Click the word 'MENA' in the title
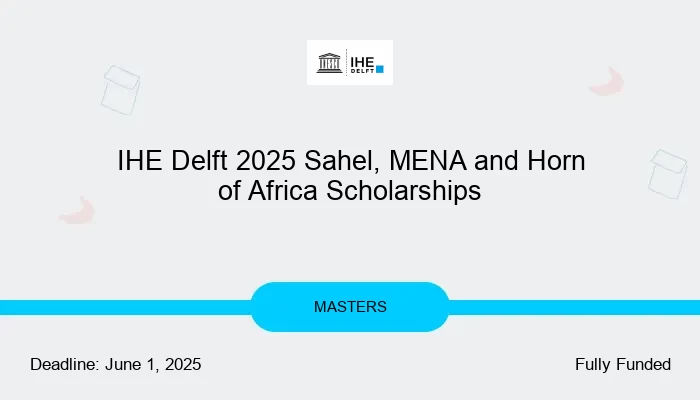 click(428, 160)
